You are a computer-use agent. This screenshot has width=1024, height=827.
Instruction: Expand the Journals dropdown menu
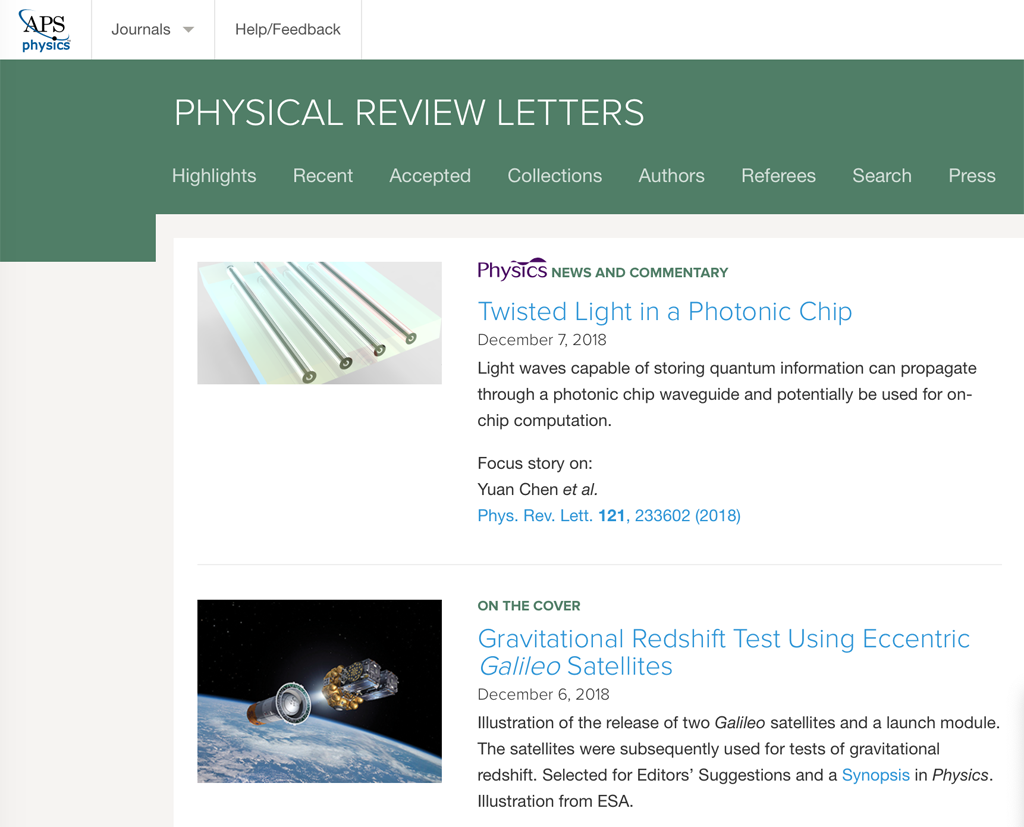(x=152, y=30)
